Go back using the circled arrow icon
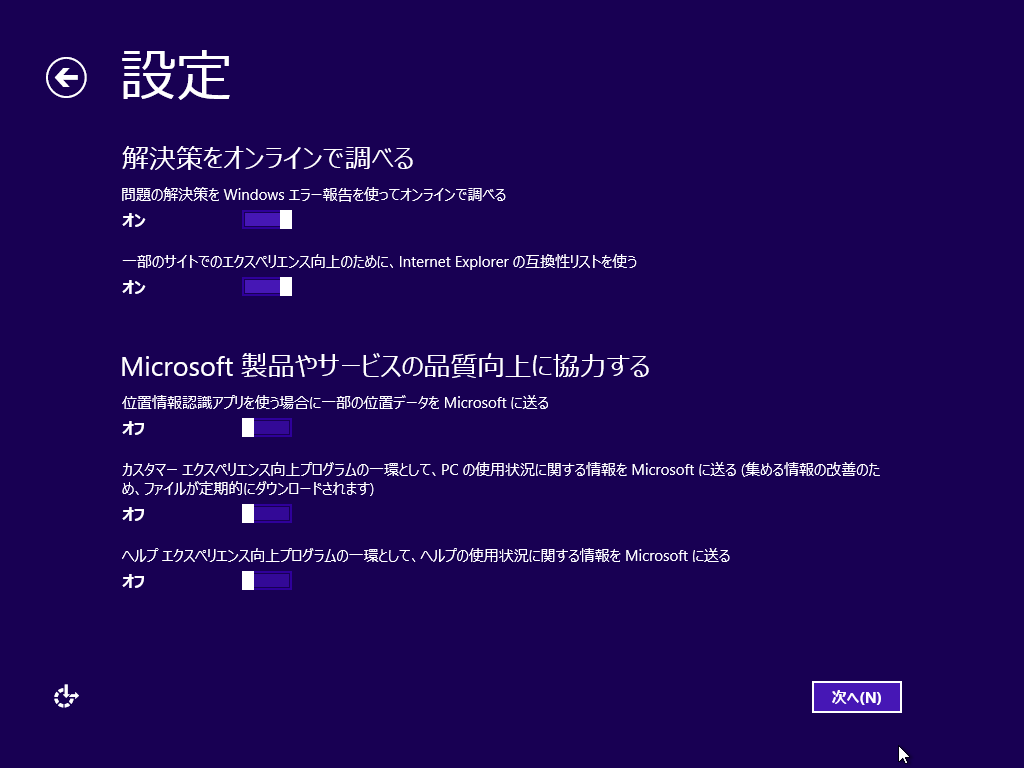Viewport: 1024px width, 768px height. coord(66,78)
